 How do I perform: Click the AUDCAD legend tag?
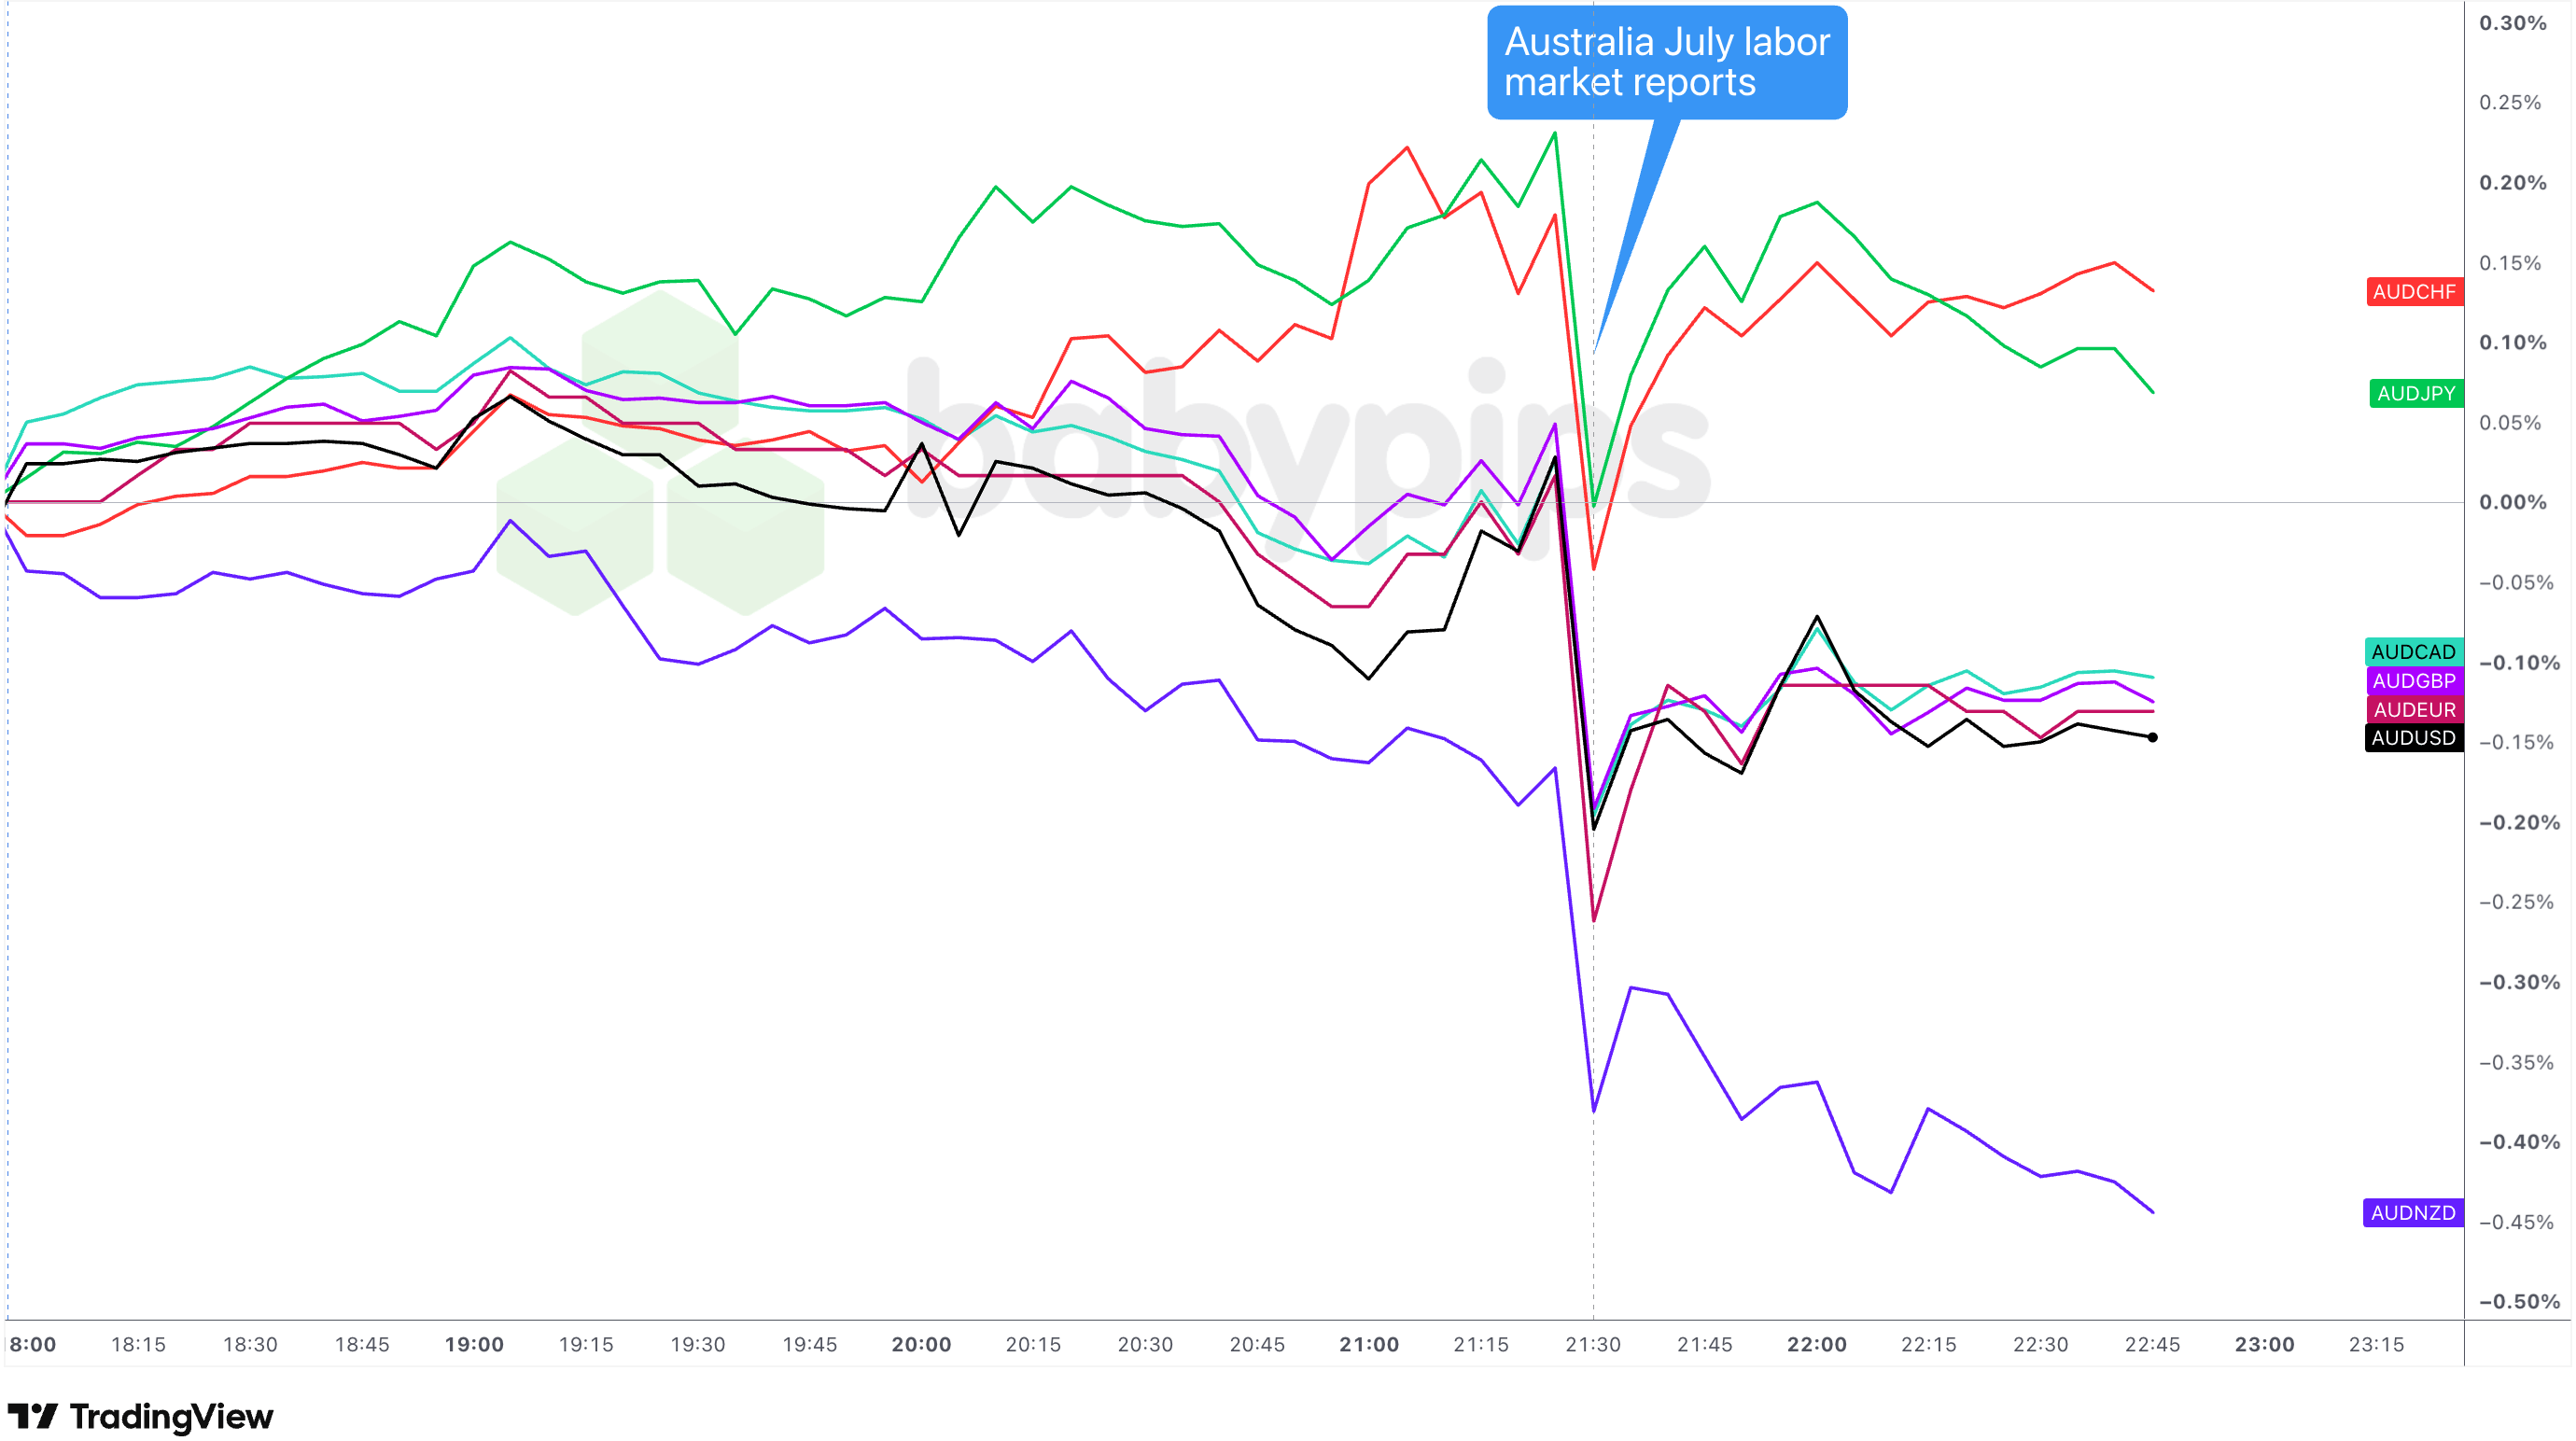(2413, 652)
